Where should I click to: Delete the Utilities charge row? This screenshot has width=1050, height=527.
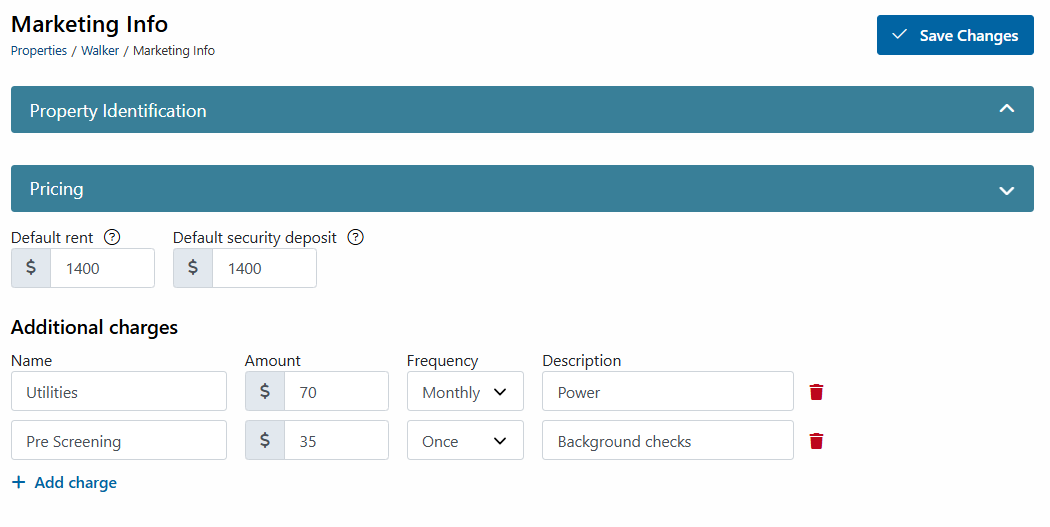816,392
